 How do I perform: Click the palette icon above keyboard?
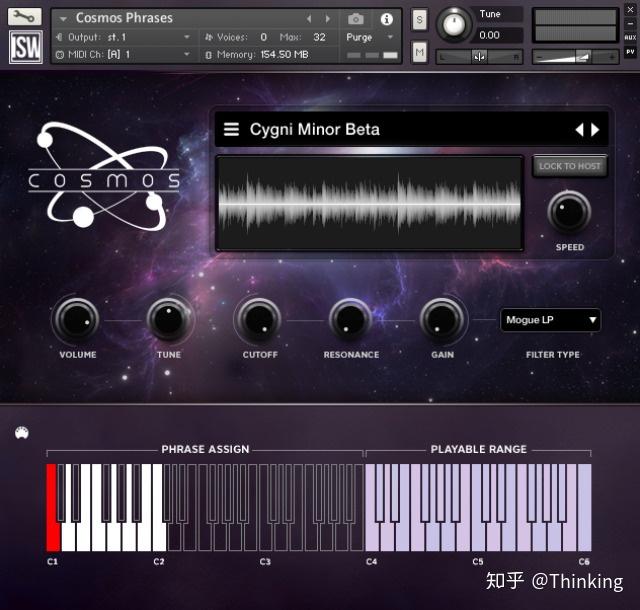coord(22,432)
